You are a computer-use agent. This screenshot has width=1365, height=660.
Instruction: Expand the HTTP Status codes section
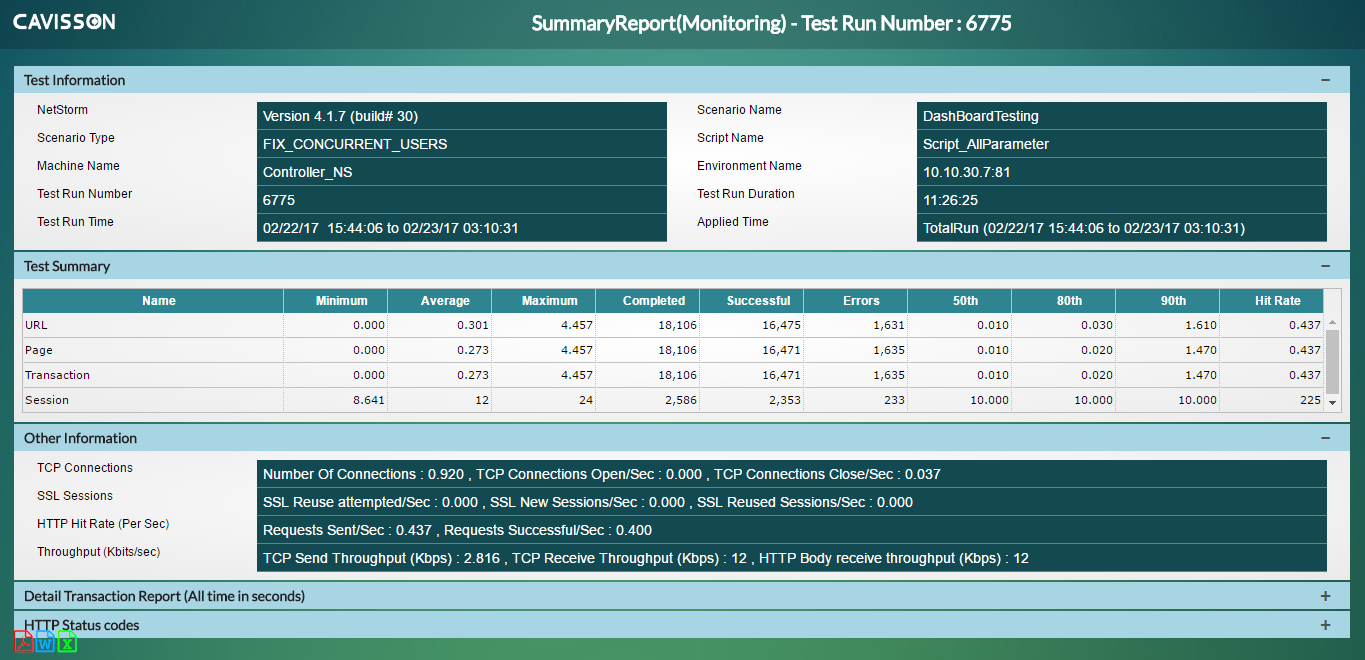(1325, 625)
